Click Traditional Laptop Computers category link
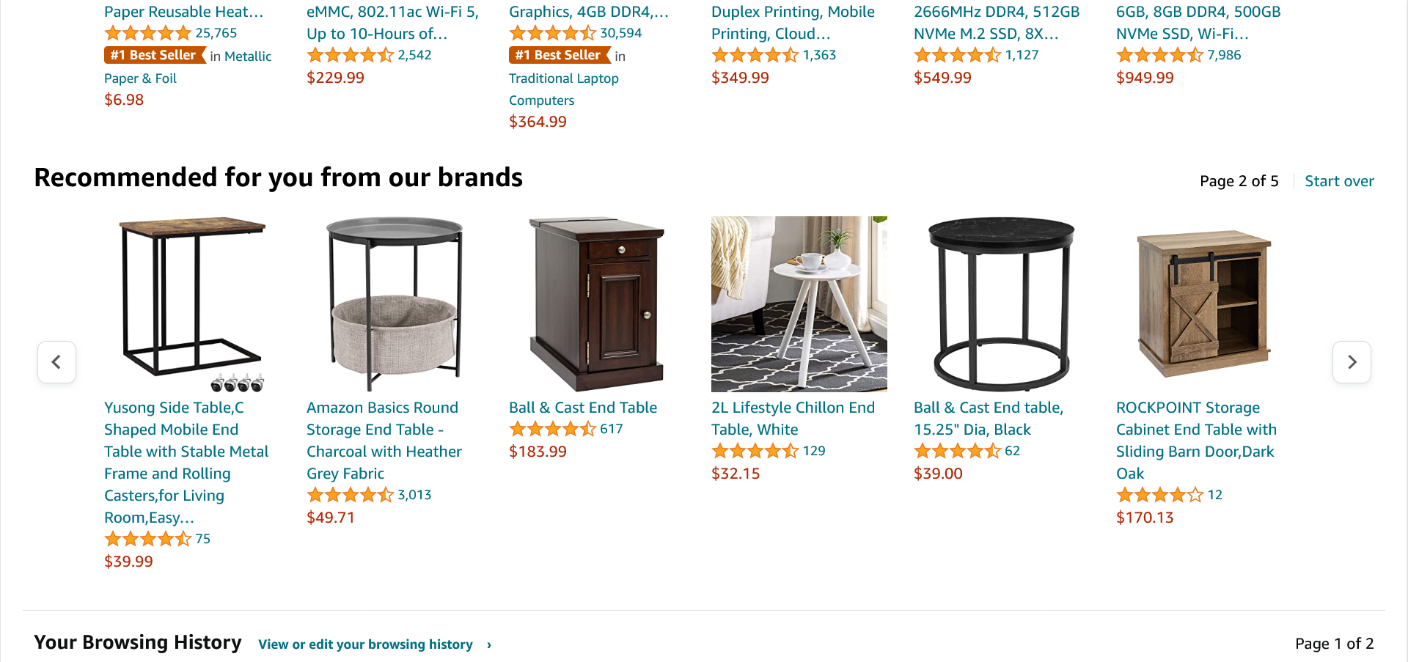This screenshot has height=662, width=1408. [x=564, y=89]
